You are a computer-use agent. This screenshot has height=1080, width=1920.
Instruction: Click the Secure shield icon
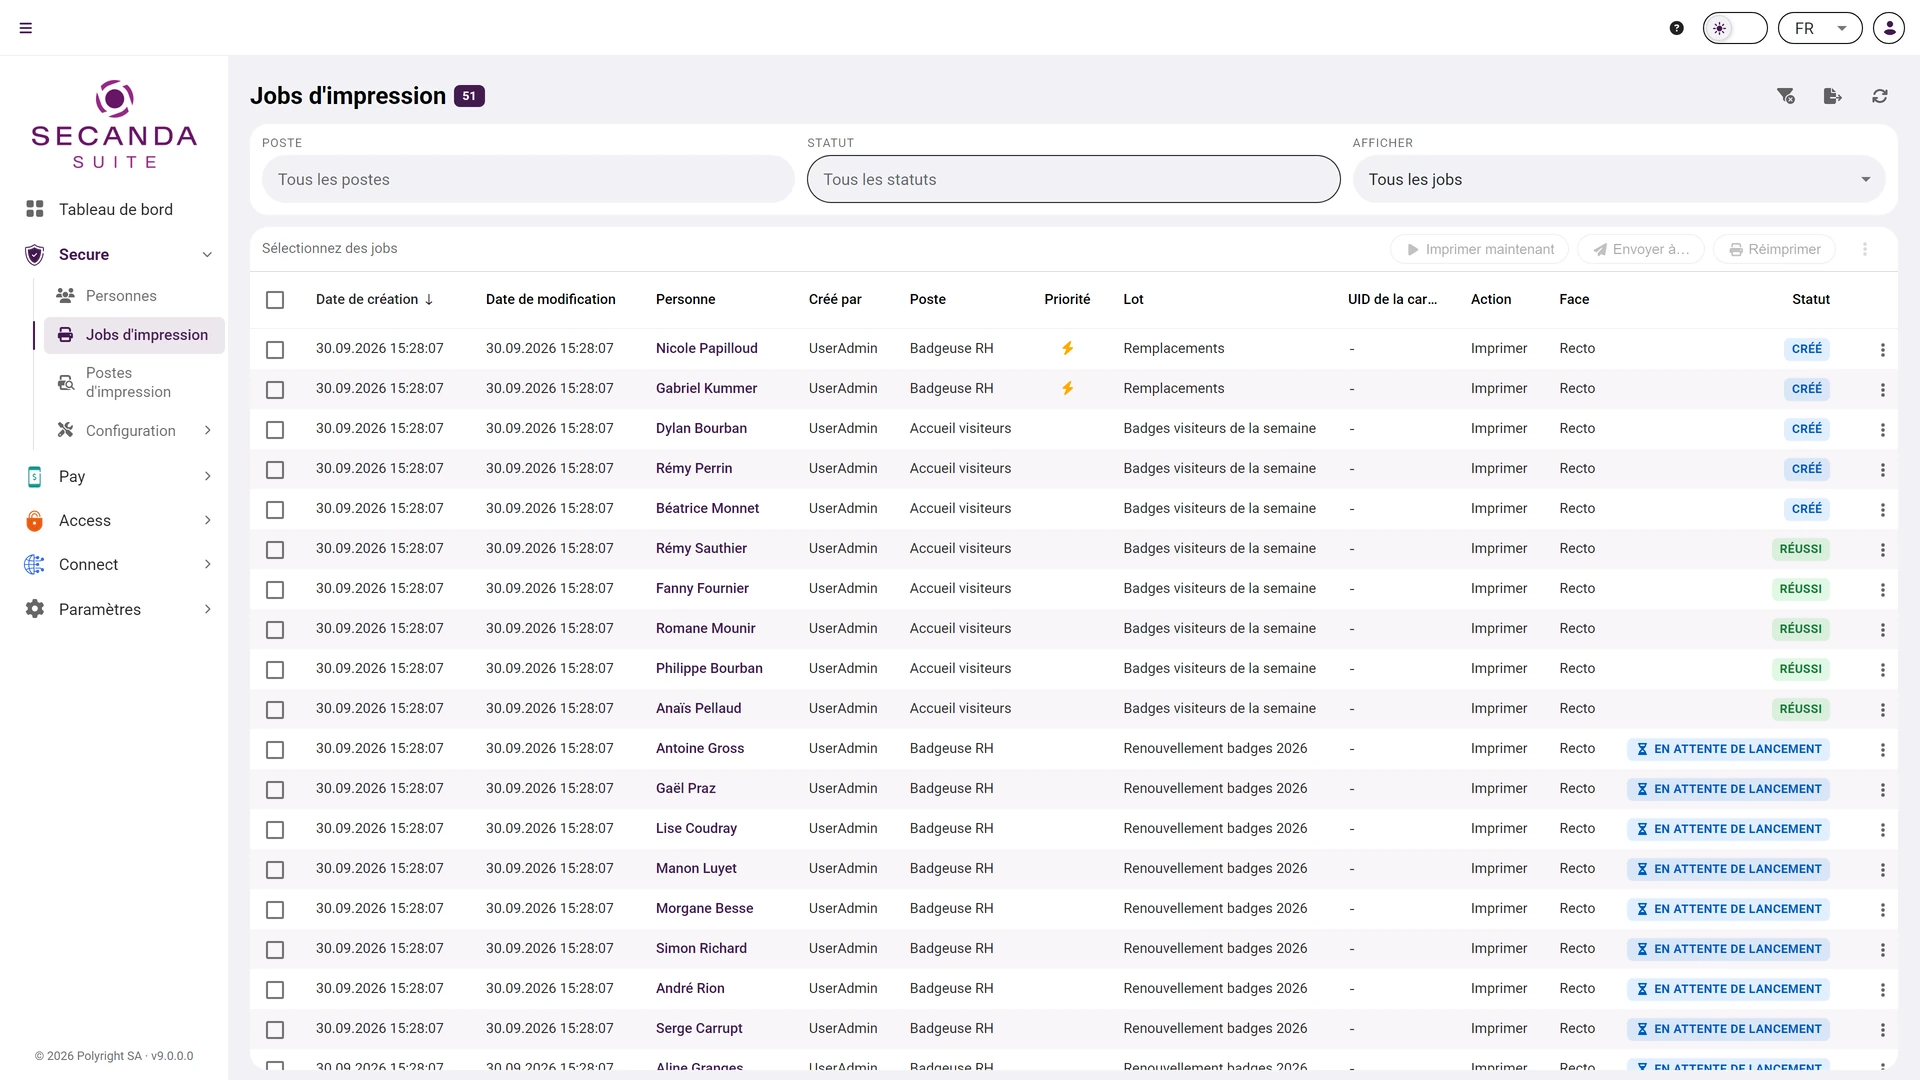[34, 255]
